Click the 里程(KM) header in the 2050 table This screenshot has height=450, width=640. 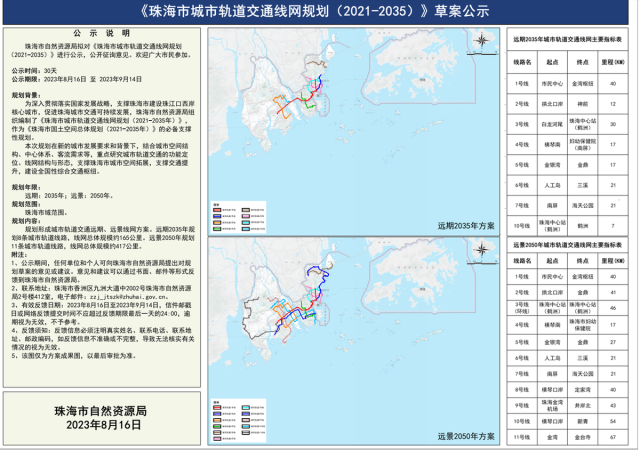point(613,261)
